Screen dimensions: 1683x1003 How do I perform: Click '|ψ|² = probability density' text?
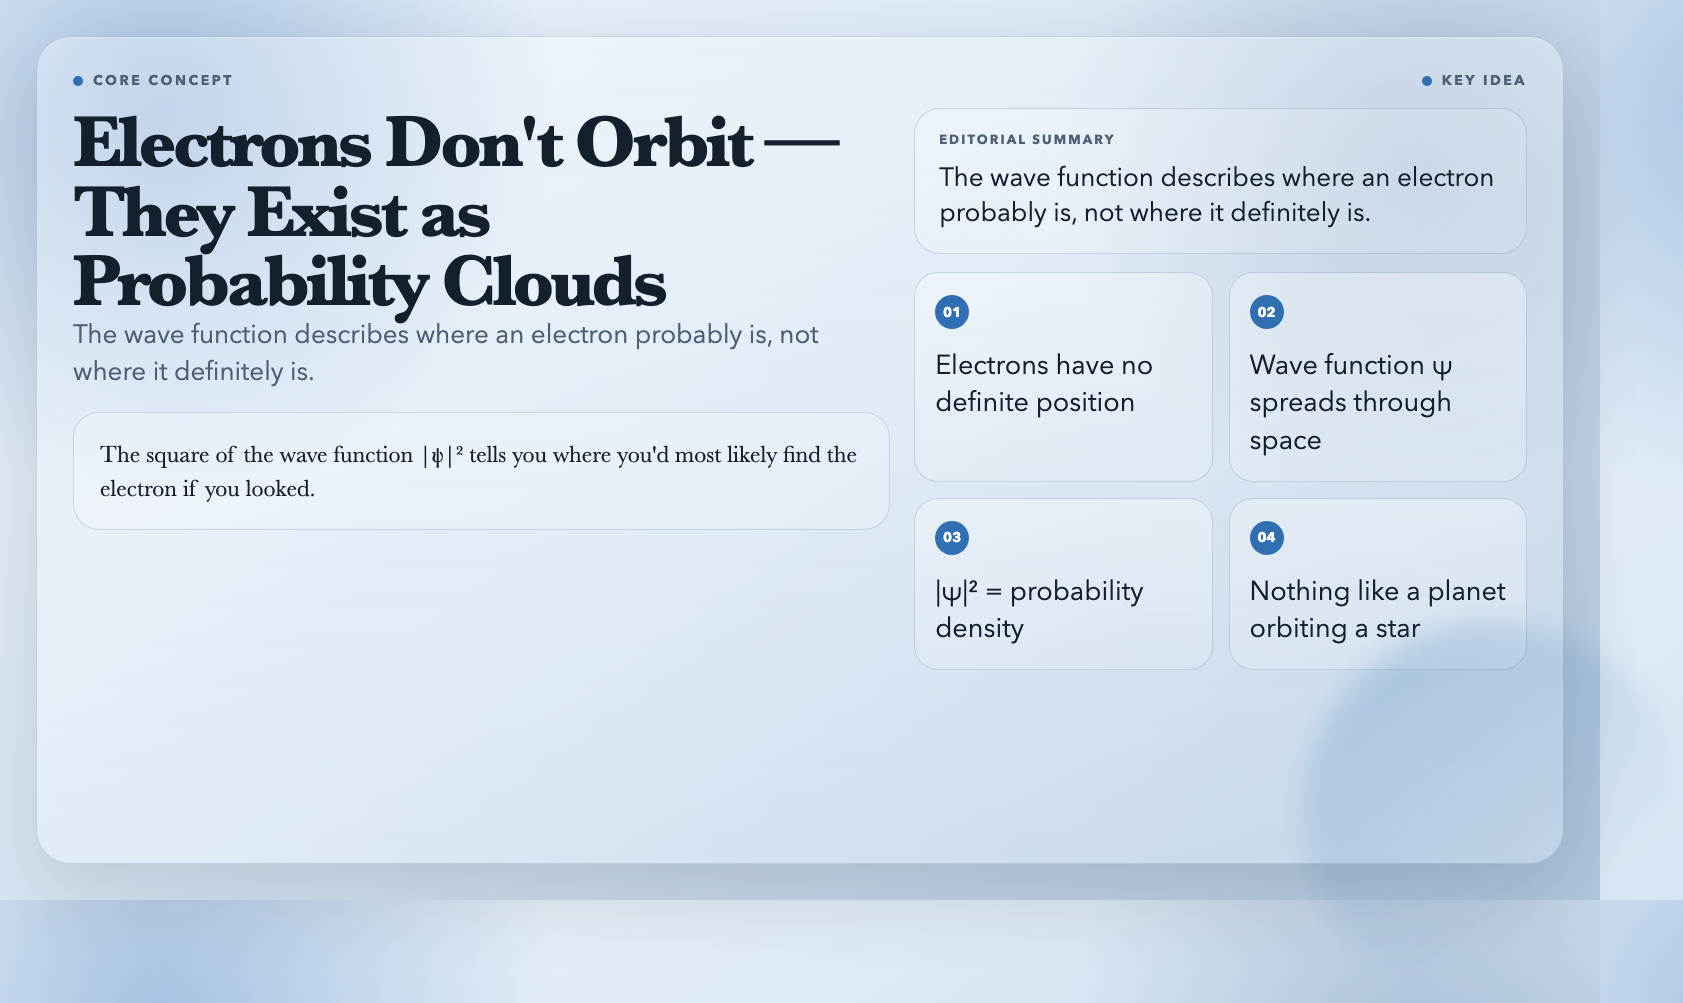click(1039, 609)
